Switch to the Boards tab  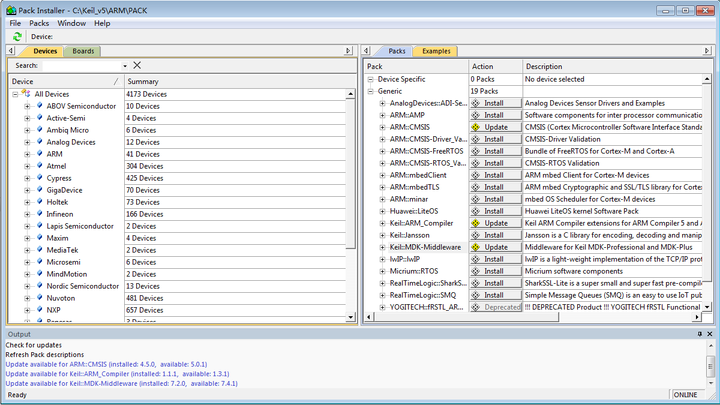(83, 51)
